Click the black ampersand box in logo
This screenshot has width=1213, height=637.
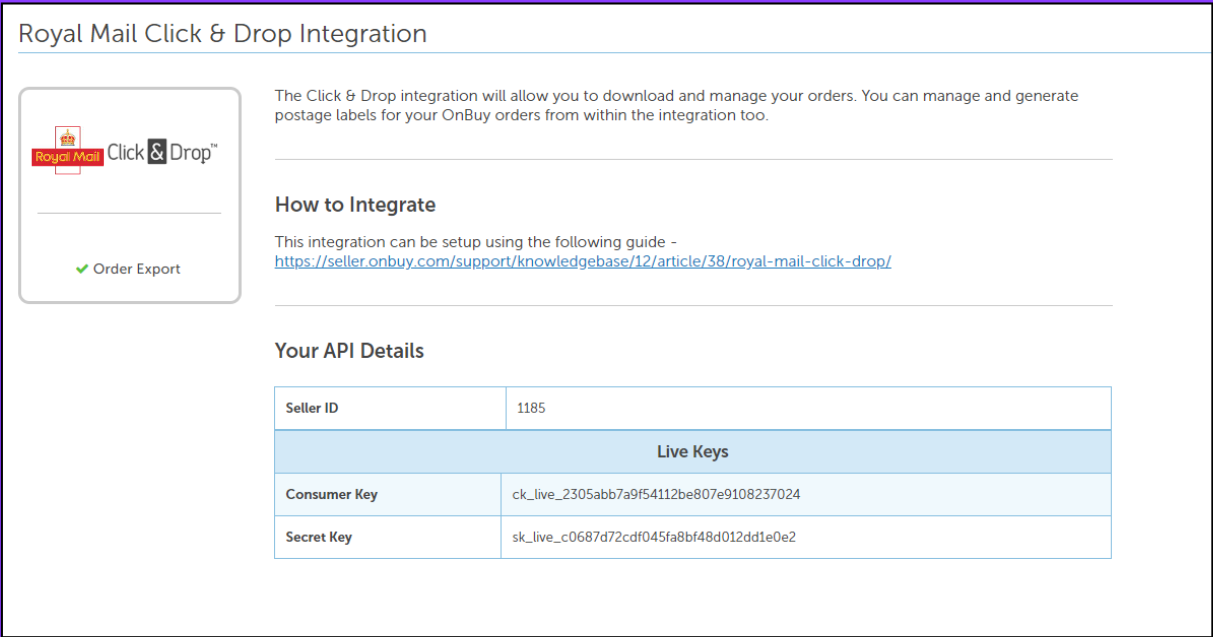click(x=157, y=153)
